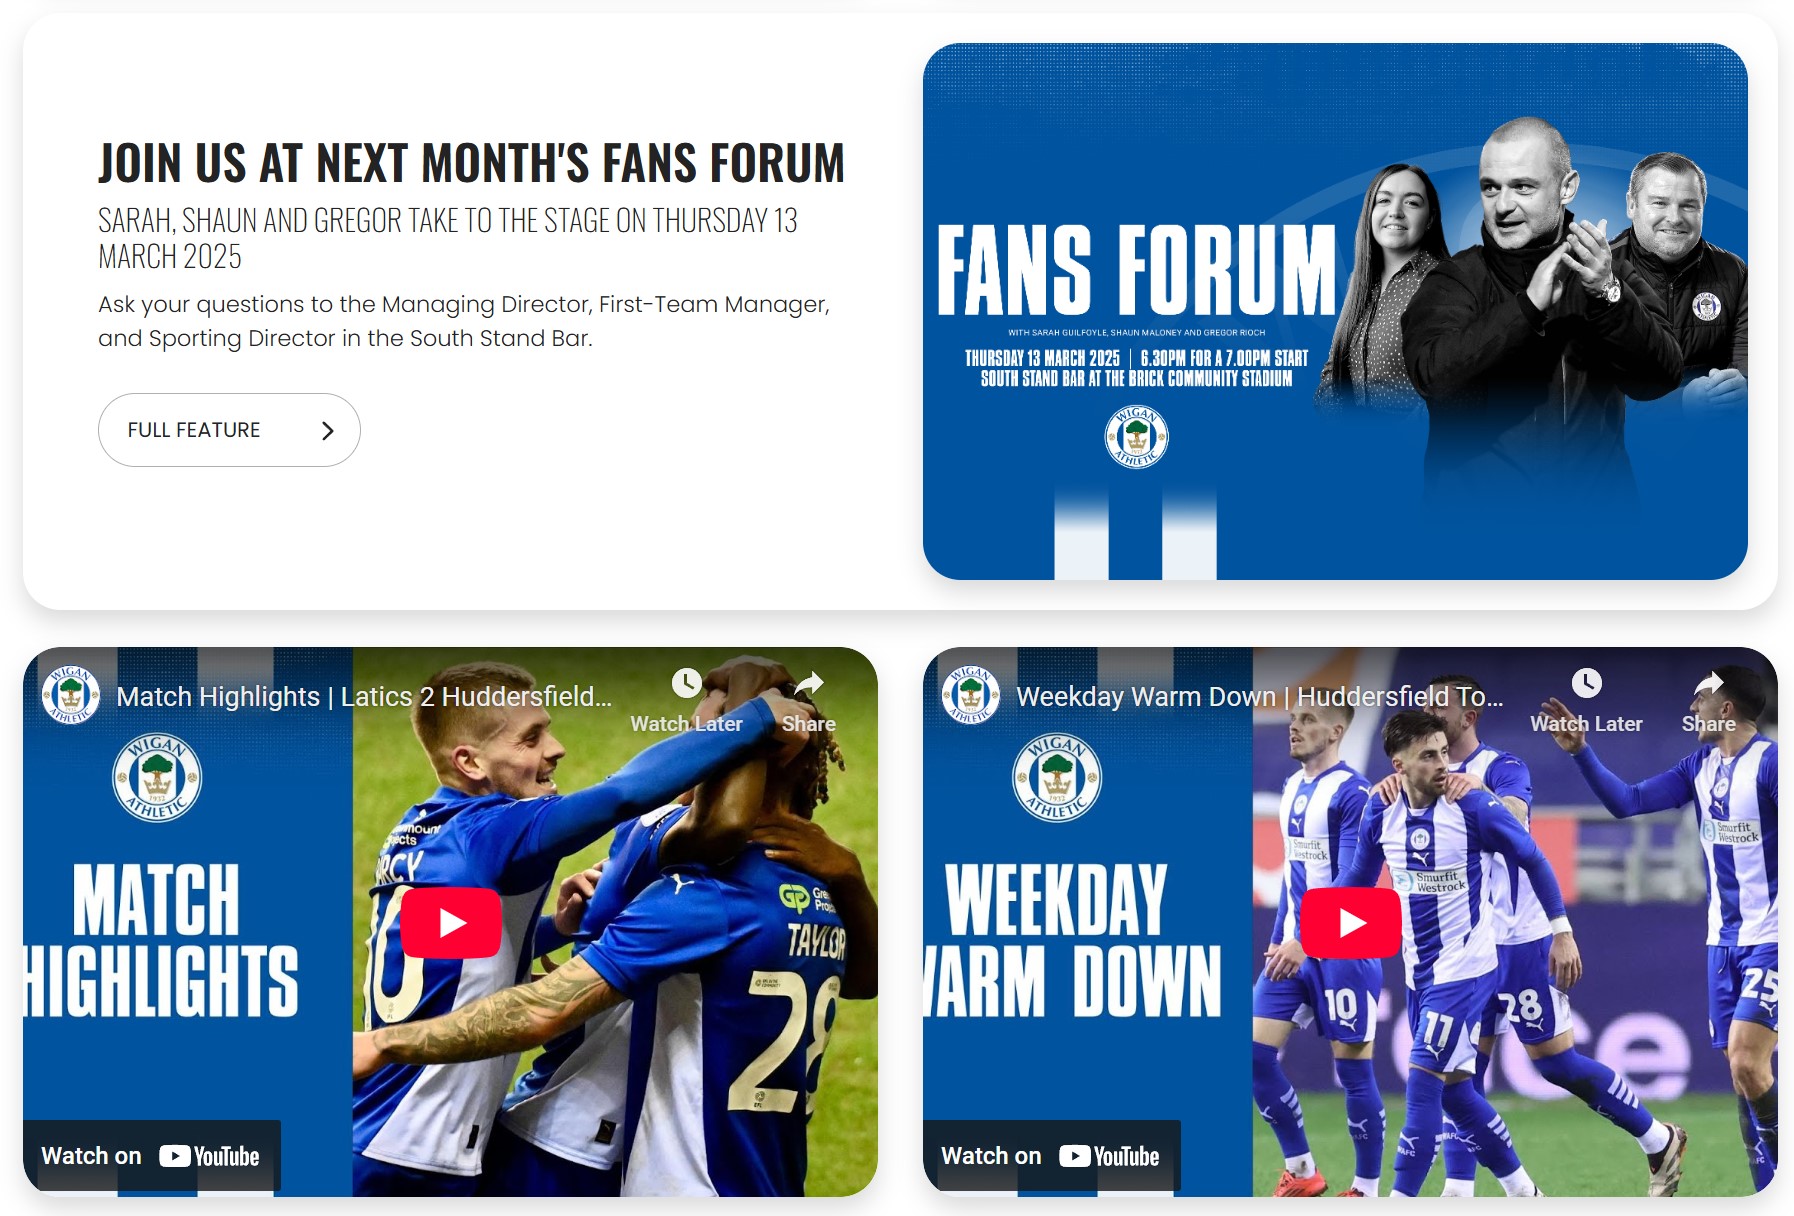1794x1216 pixels.
Task: Click the Wigan Athletic crest on Fans Forum banner
Action: tap(1136, 437)
